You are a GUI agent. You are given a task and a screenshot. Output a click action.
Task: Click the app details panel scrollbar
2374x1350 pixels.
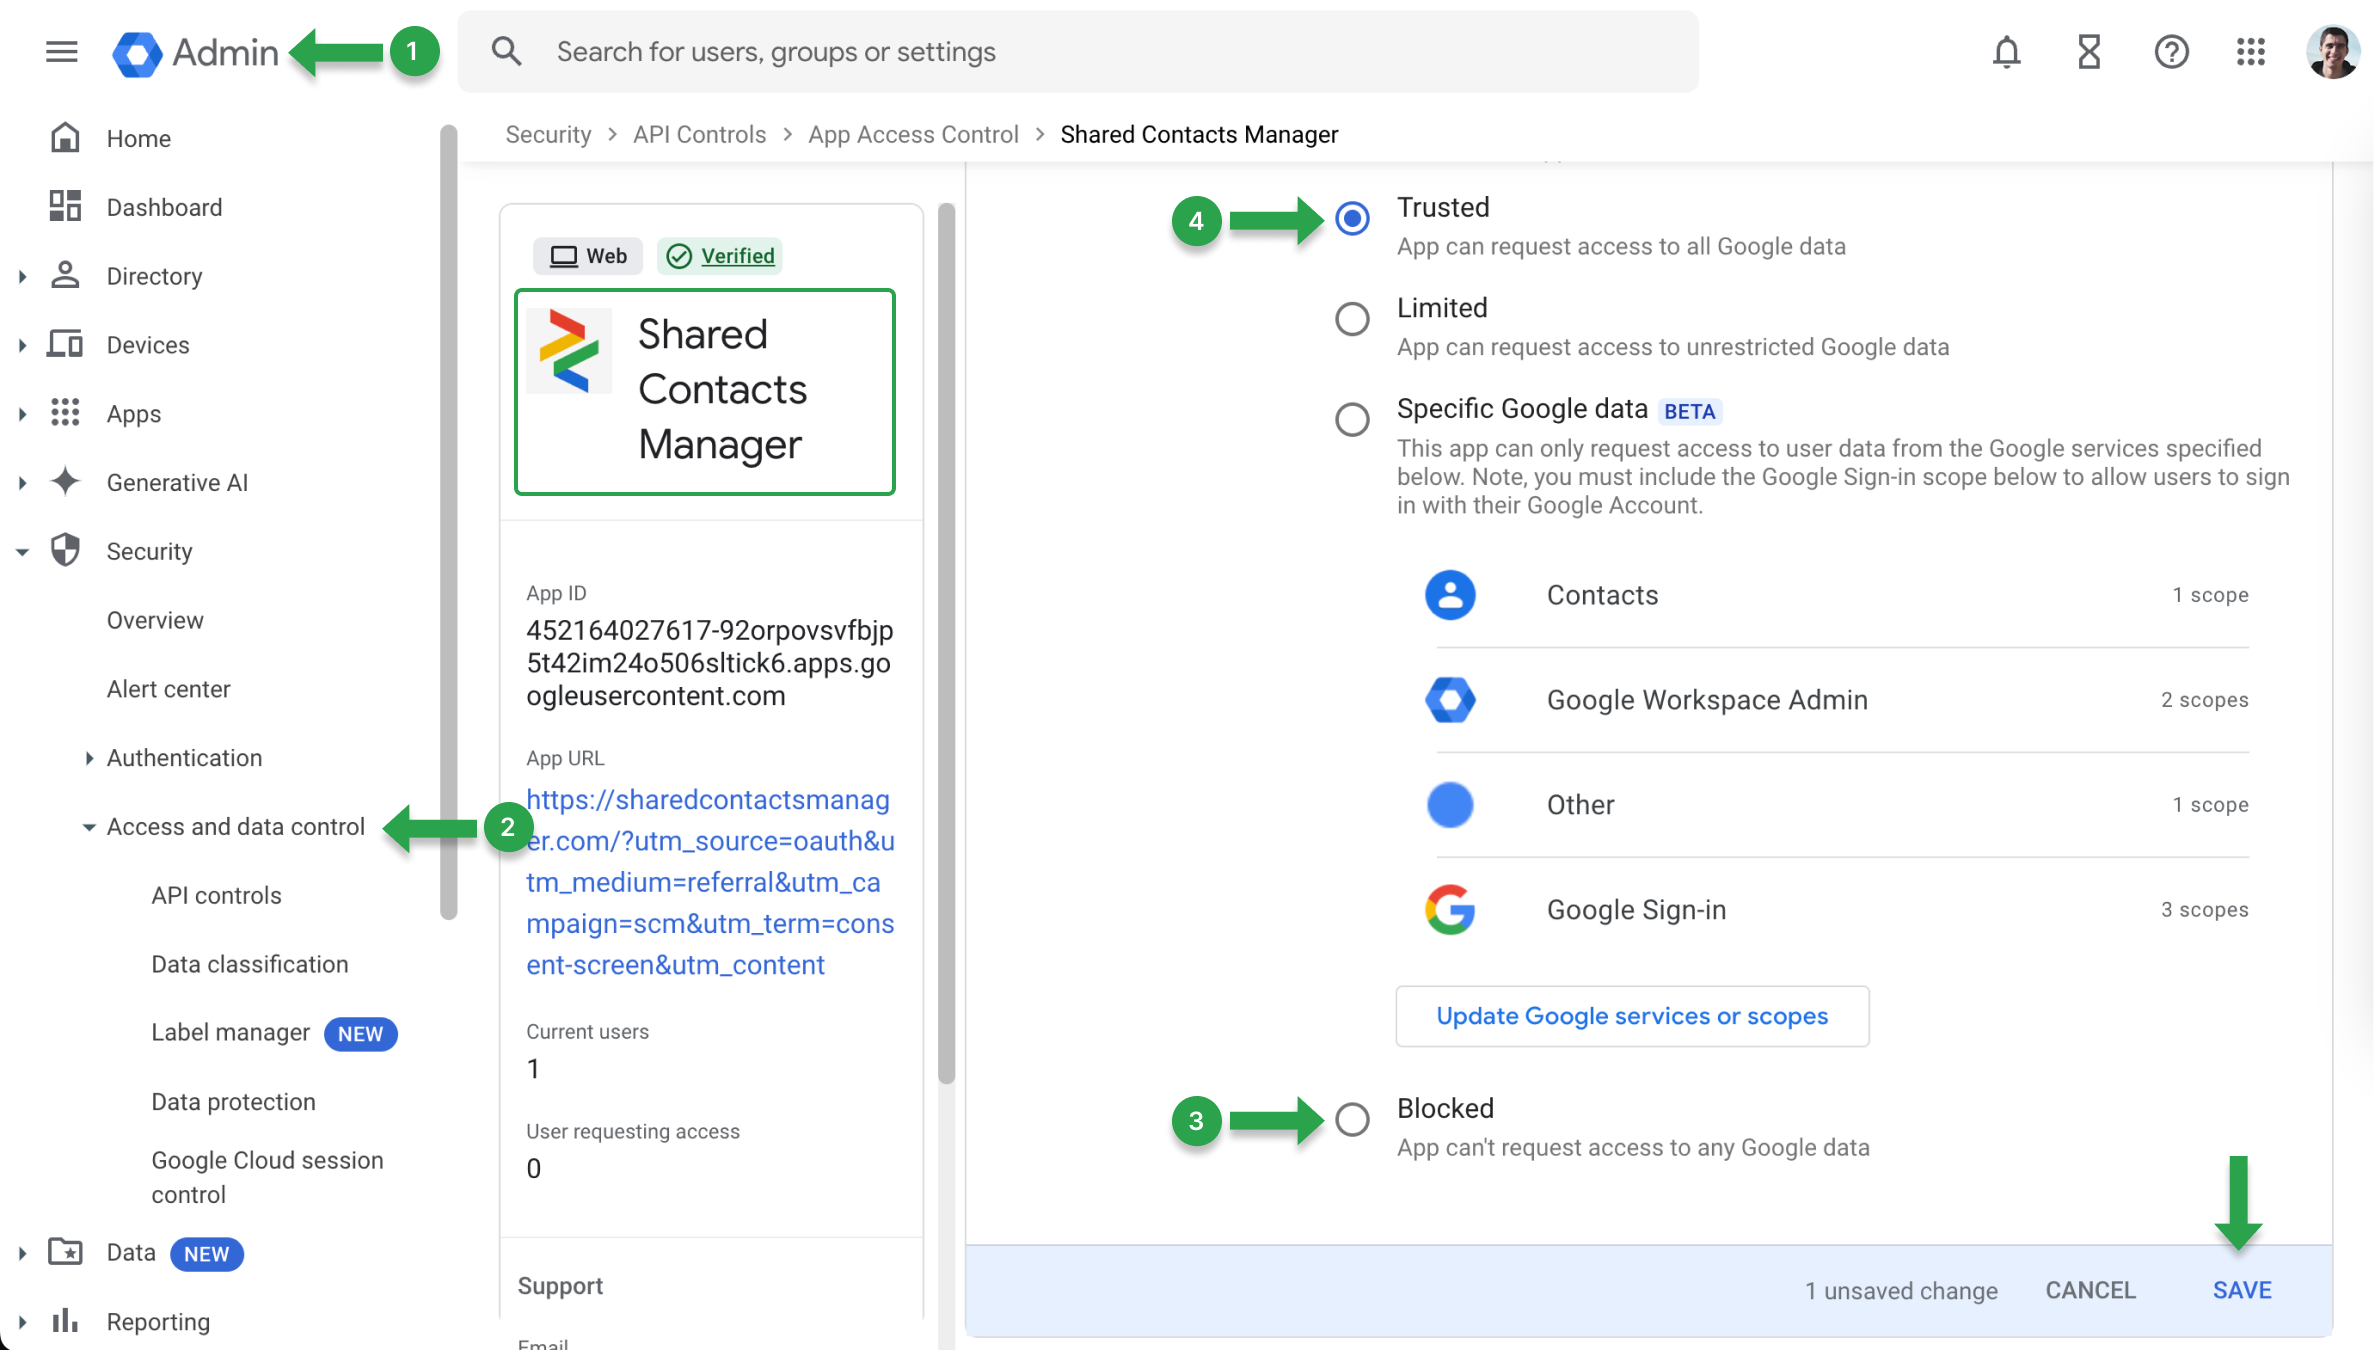coord(946,643)
